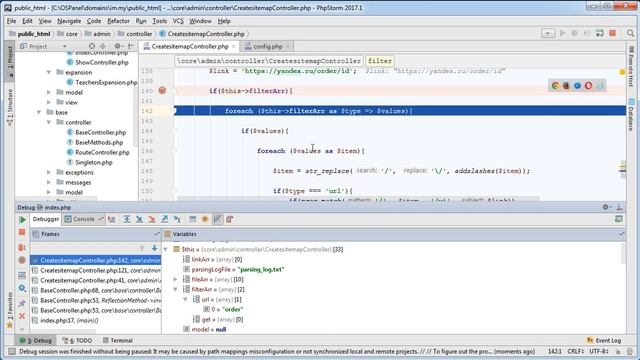640x360 pixels.
Task: Collapse the filterArr variable
Action: [176, 289]
